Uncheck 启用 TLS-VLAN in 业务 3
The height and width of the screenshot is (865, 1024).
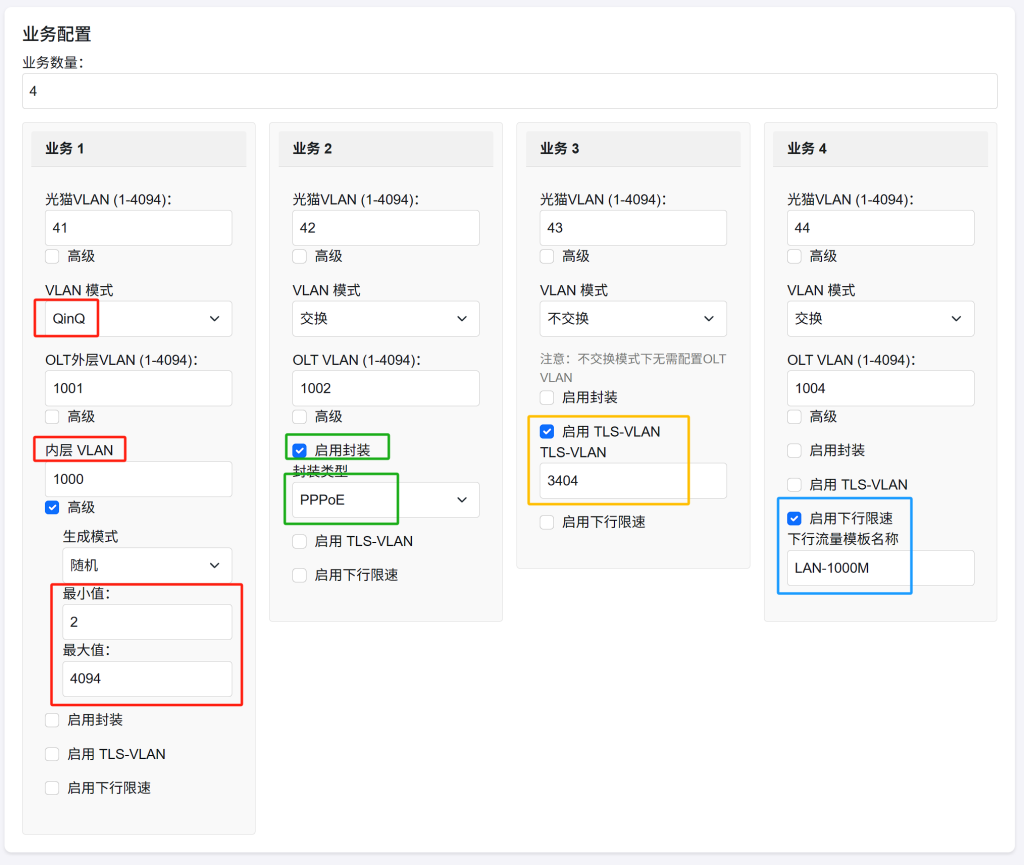click(547, 432)
